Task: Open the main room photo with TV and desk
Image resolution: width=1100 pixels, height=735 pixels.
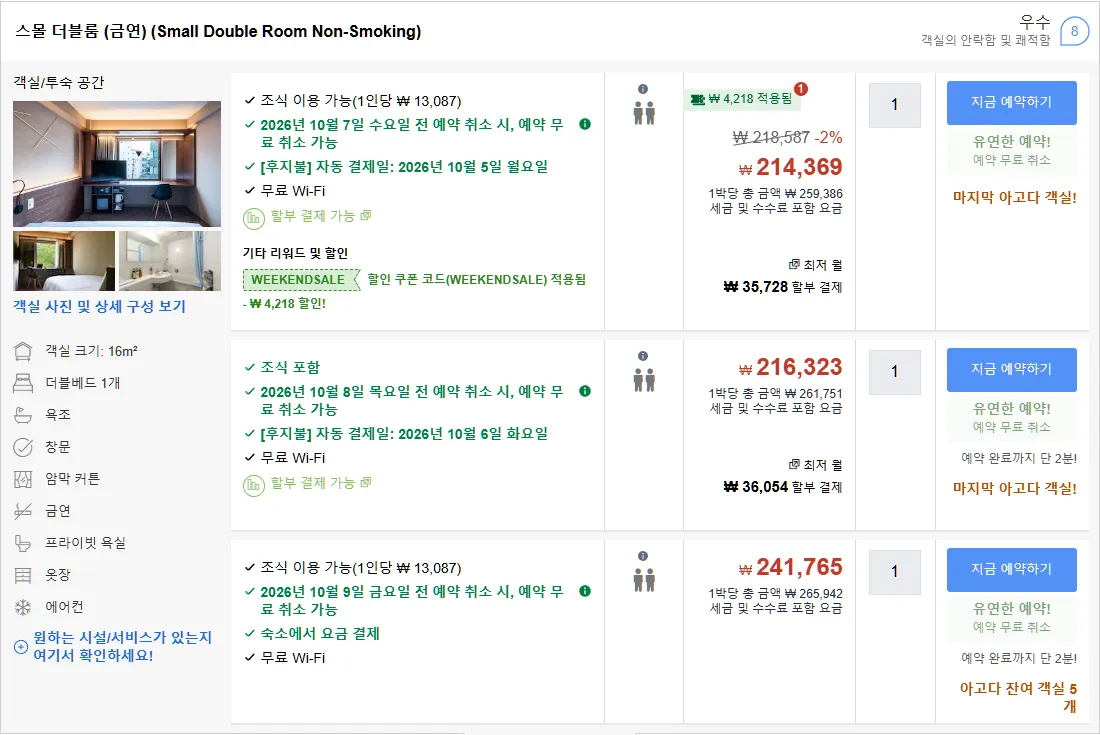Action: [116, 164]
